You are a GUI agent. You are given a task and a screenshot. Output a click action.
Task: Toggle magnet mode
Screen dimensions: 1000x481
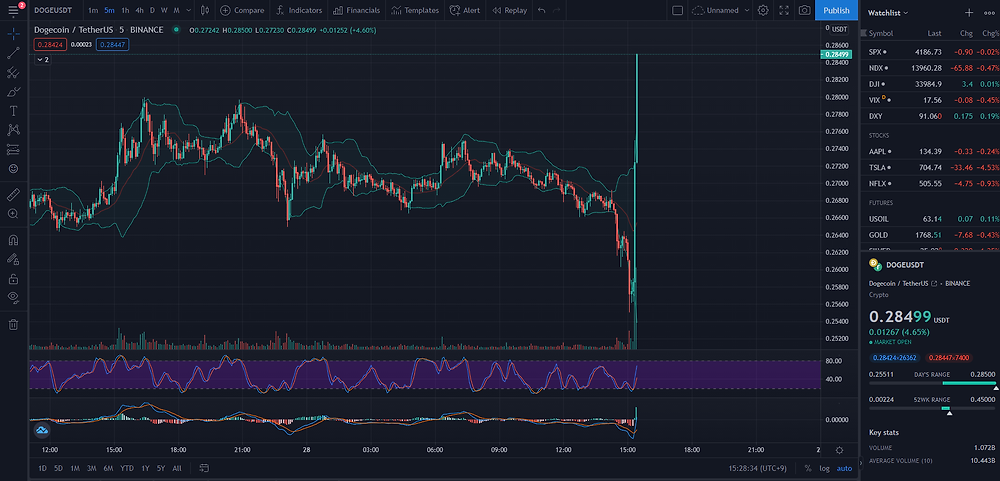pos(13,240)
